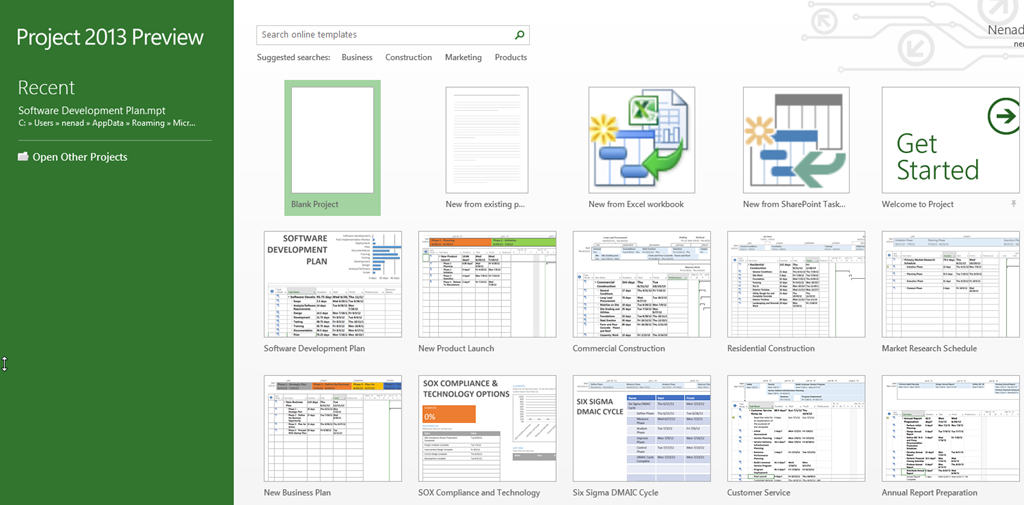Select the Commercial Construction template
This screenshot has height=505, width=1024.
641,284
